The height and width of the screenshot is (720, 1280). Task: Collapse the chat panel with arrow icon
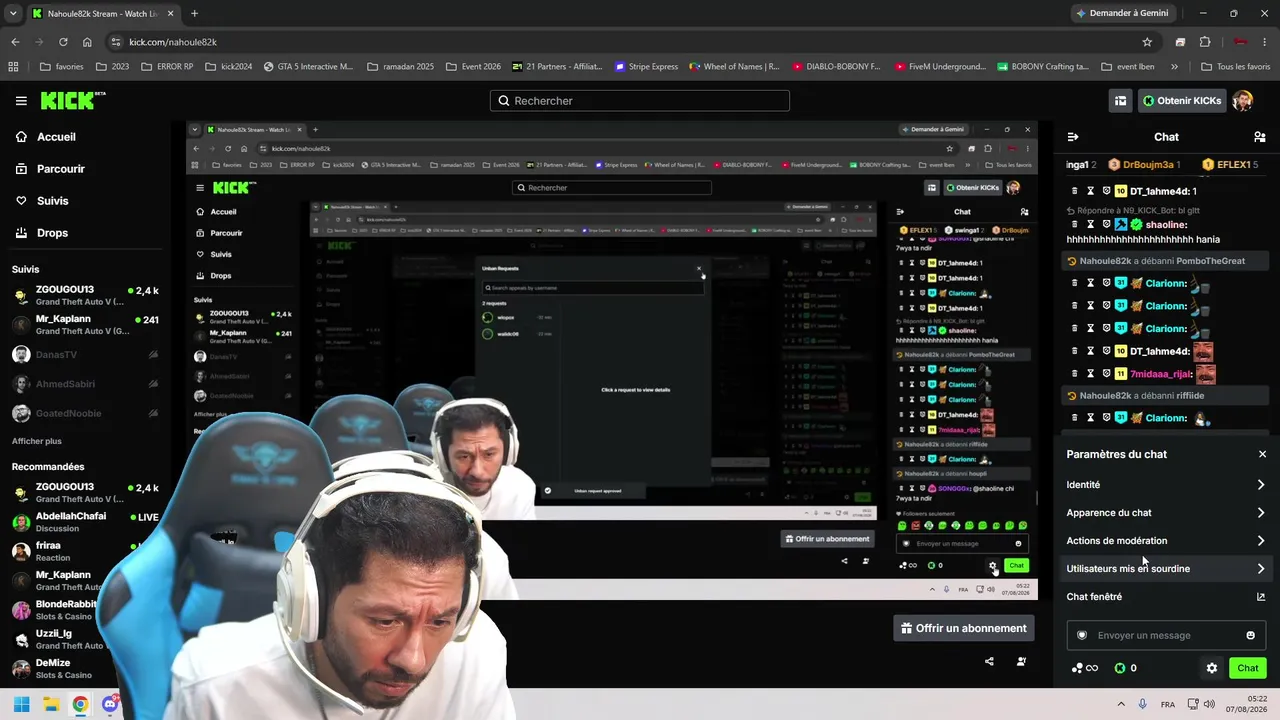[x=1073, y=137]
